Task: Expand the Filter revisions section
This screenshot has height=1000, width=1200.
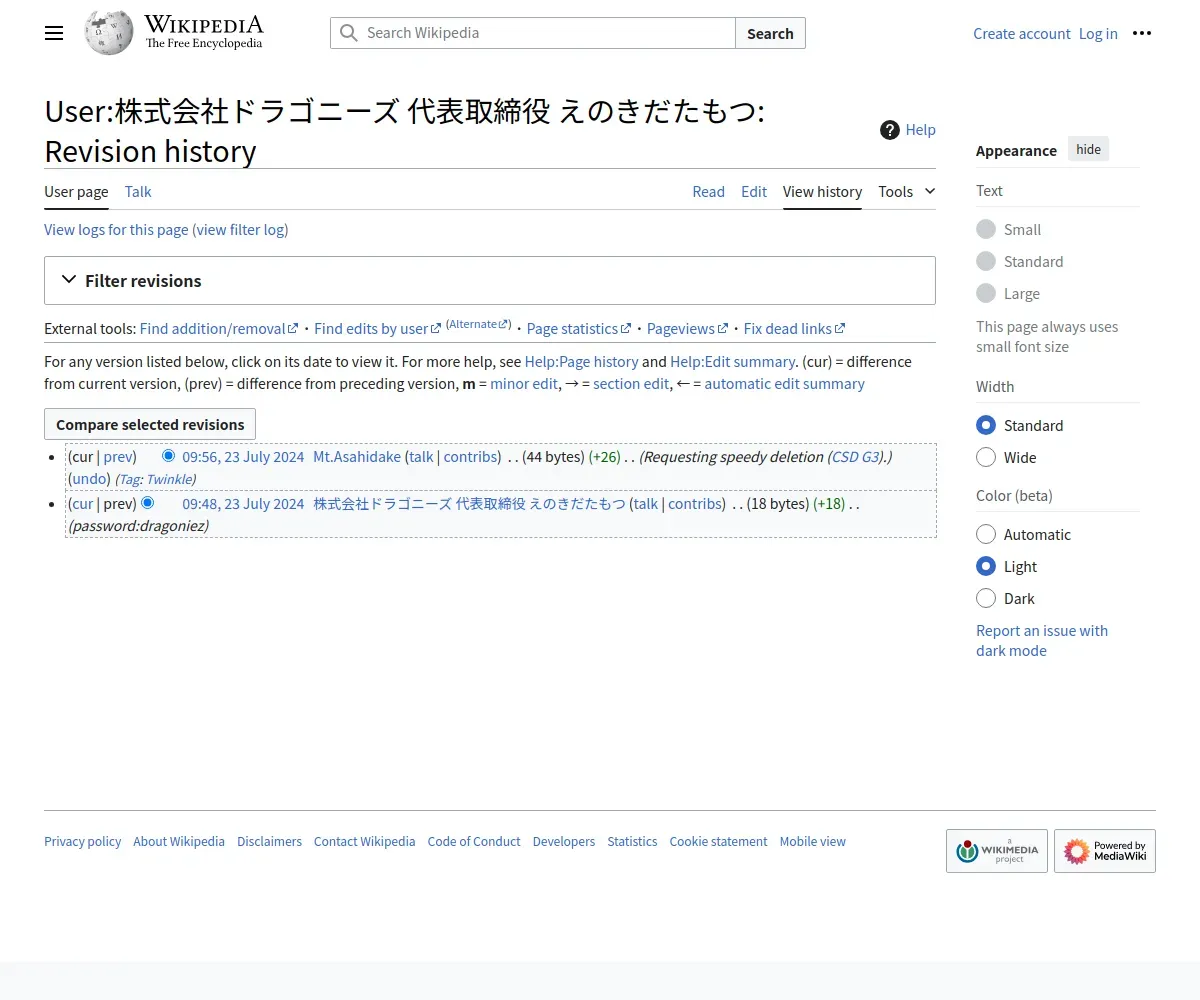Action: click(490, 281)
